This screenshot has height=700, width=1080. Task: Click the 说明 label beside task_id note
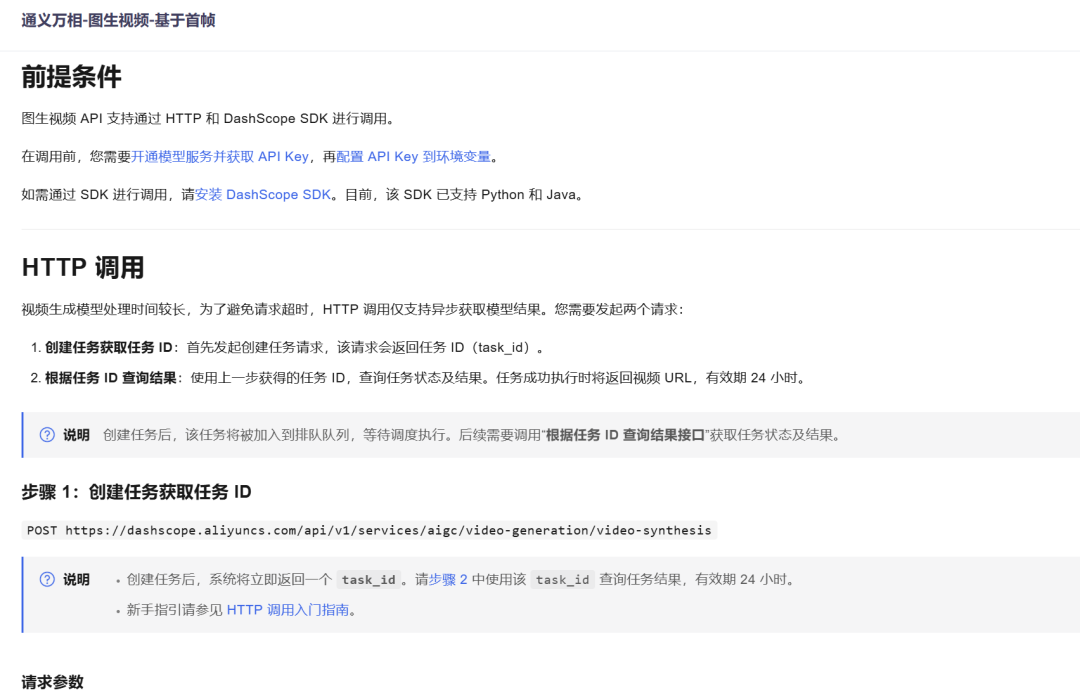click(x=76, y=579)
